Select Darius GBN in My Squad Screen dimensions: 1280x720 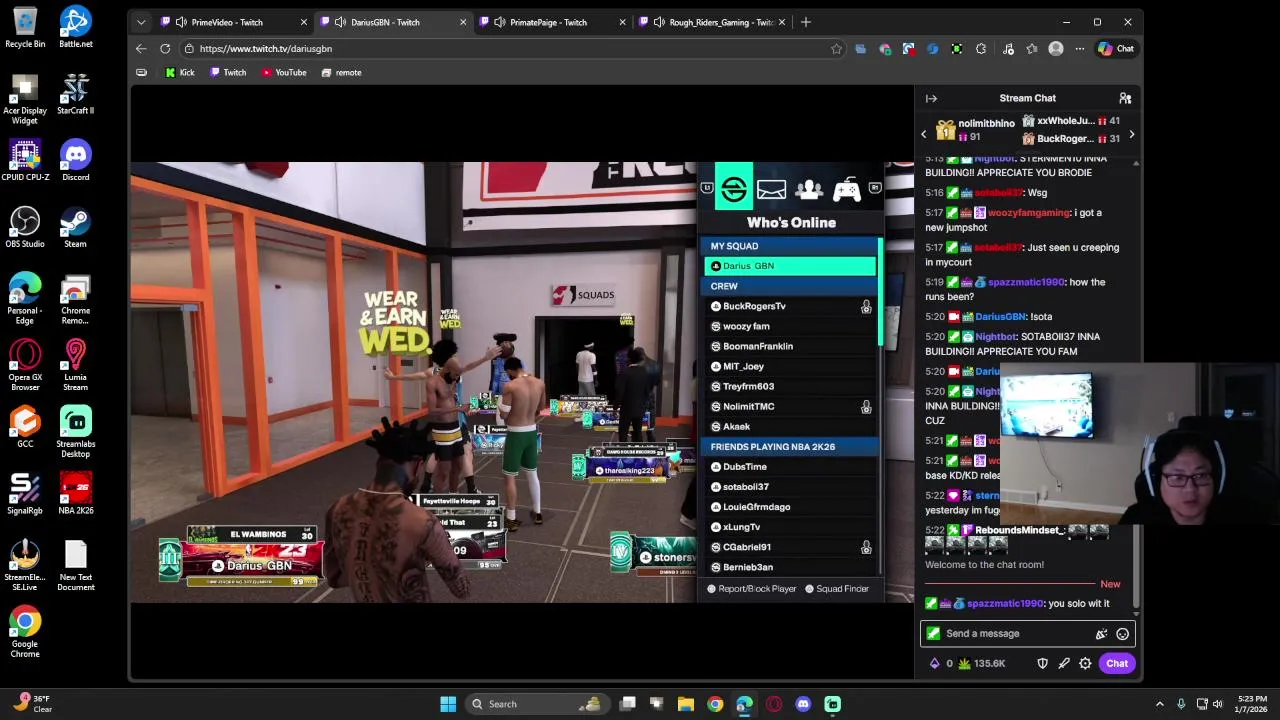(790, 266)
